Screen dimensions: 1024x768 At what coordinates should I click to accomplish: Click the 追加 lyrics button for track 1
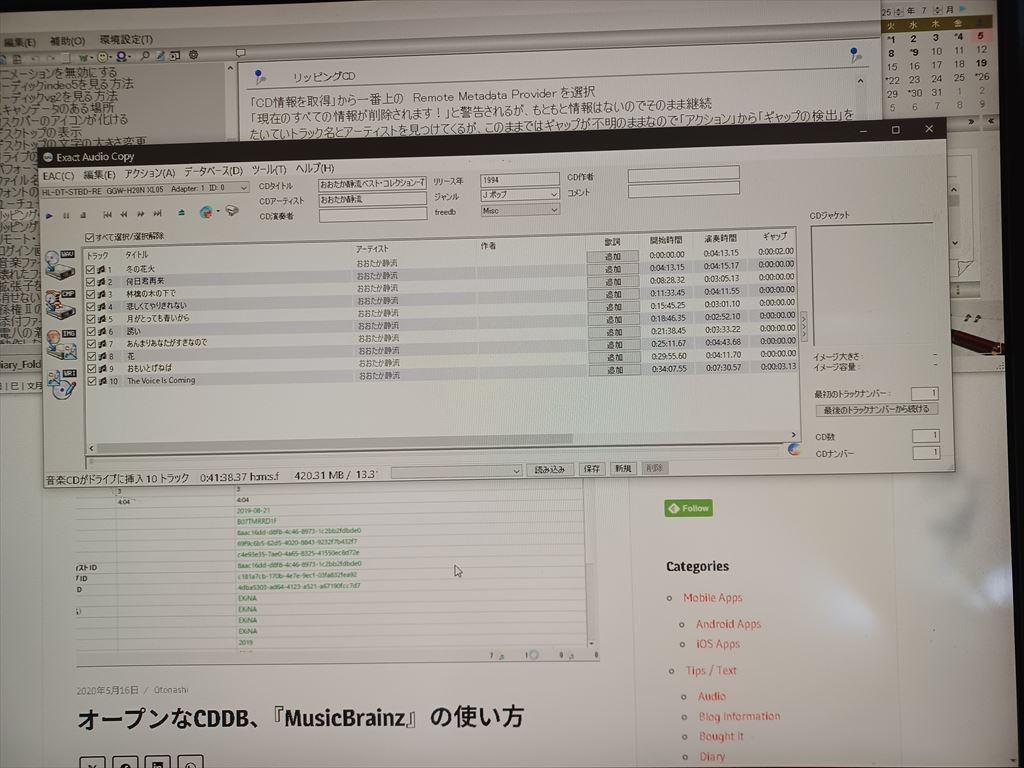(x=613, y=257)
